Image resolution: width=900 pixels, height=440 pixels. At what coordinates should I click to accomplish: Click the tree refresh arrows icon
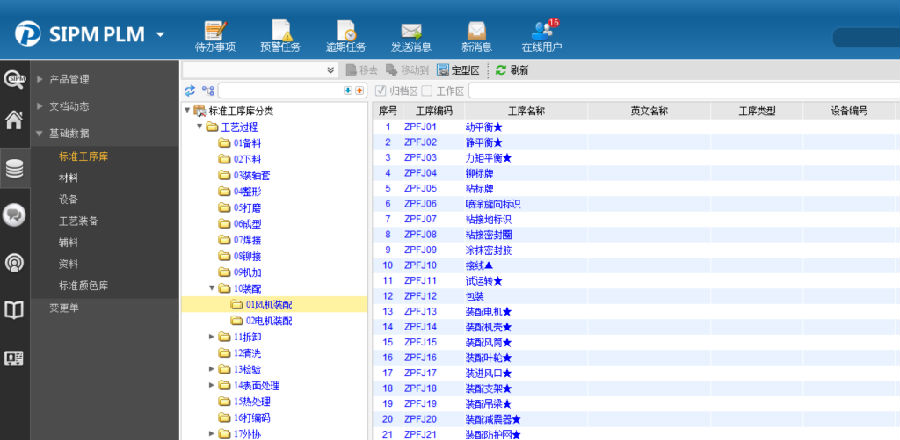(x=190, y=90)
